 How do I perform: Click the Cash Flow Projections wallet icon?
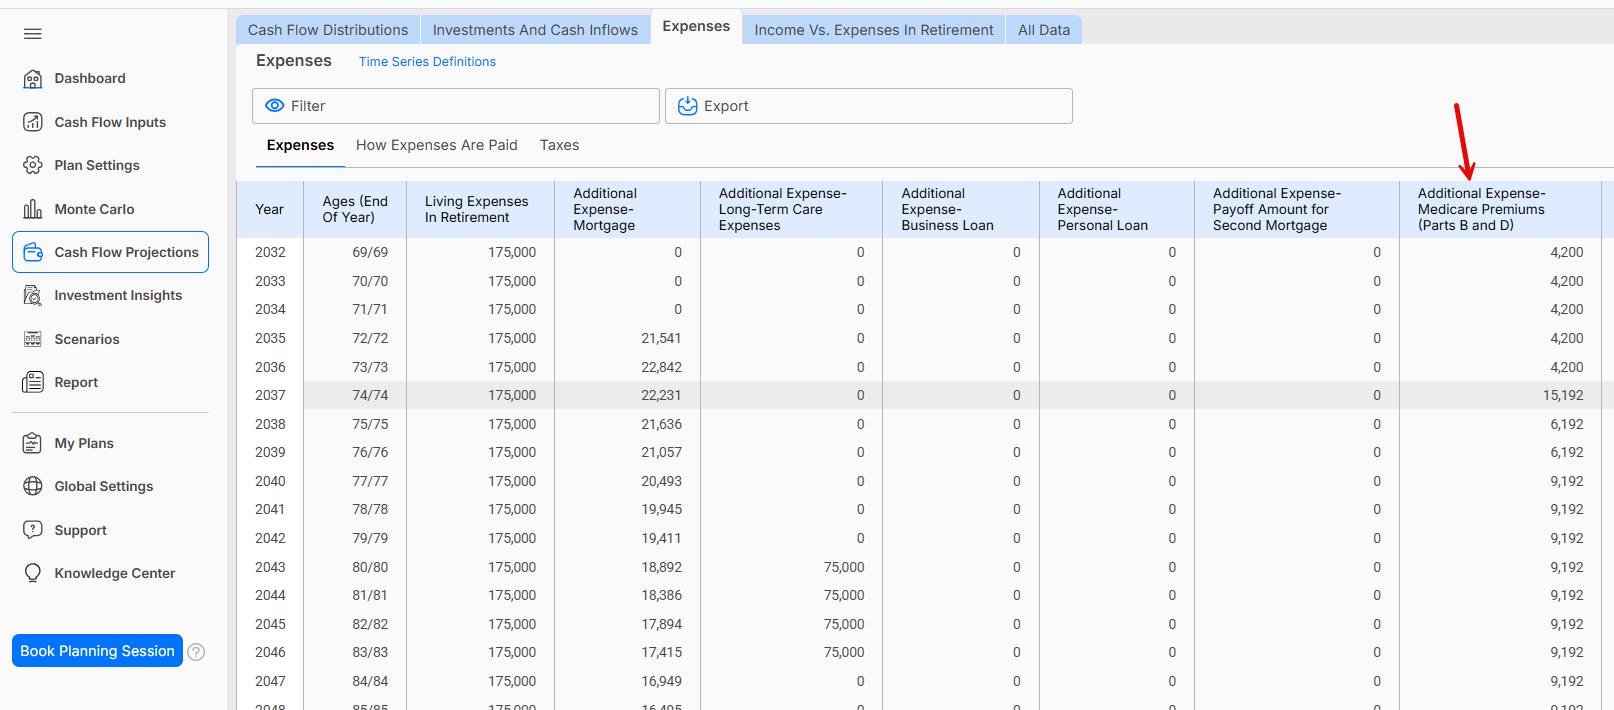(33, 252)
